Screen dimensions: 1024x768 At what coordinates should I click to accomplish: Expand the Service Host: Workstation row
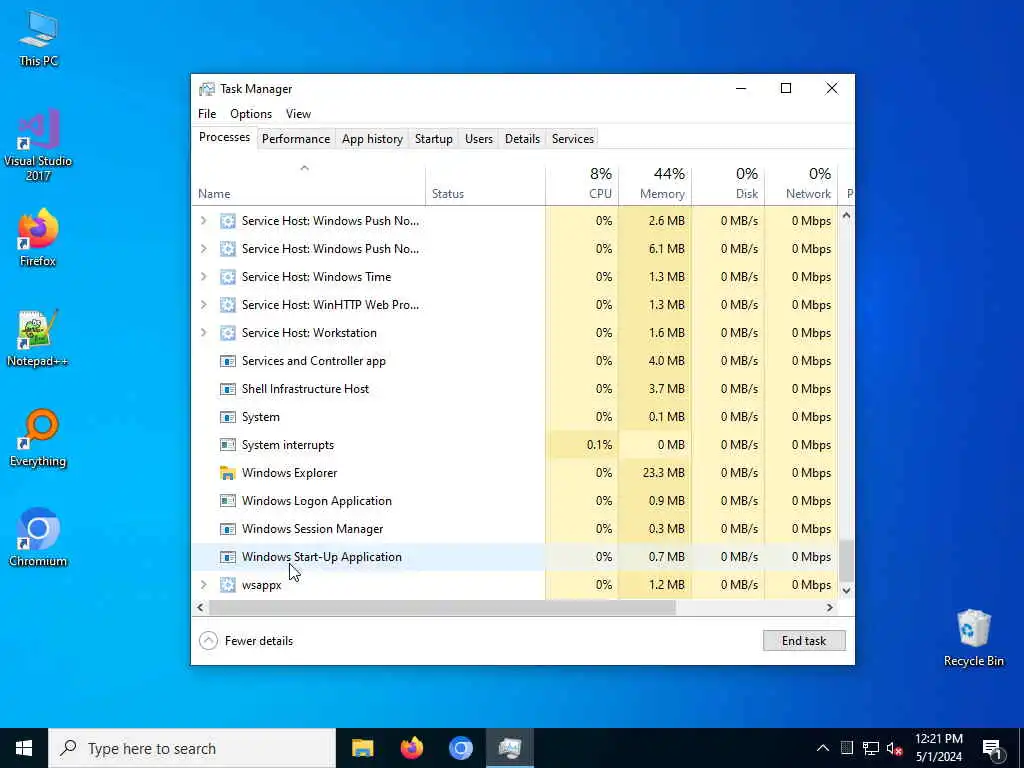(x=204, y=332)
